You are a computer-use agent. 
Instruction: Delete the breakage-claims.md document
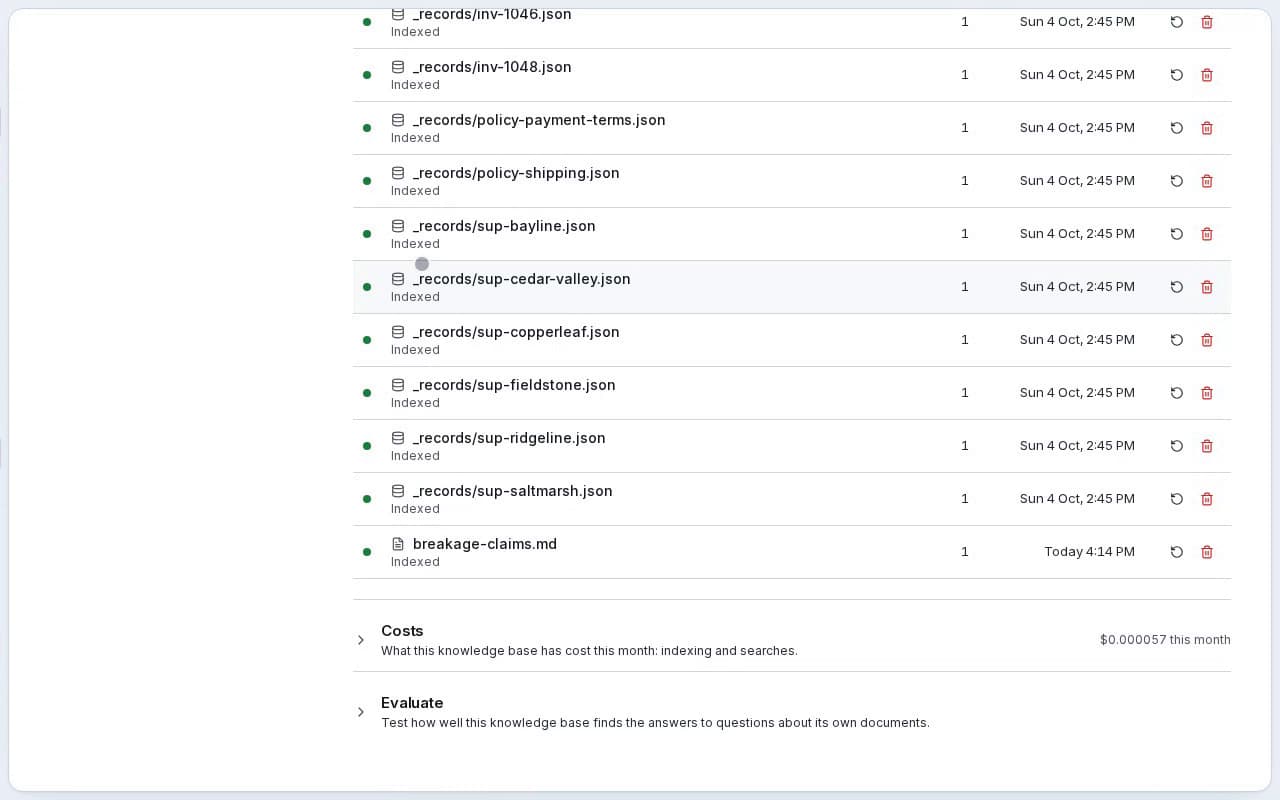coord(1207,552)
